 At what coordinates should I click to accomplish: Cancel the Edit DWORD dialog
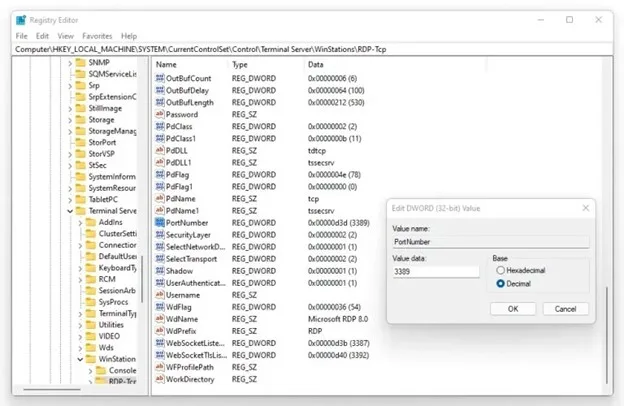coord(566,309)
